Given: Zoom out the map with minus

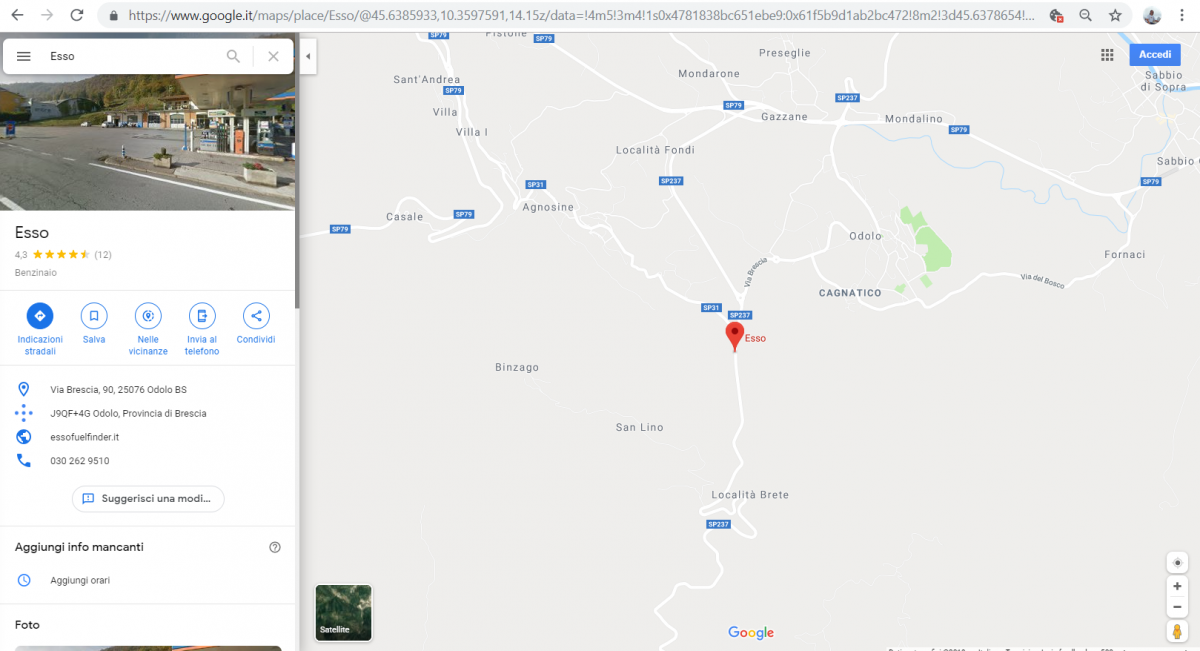Looking at the screenshot, I should (x=1177, y=607).
